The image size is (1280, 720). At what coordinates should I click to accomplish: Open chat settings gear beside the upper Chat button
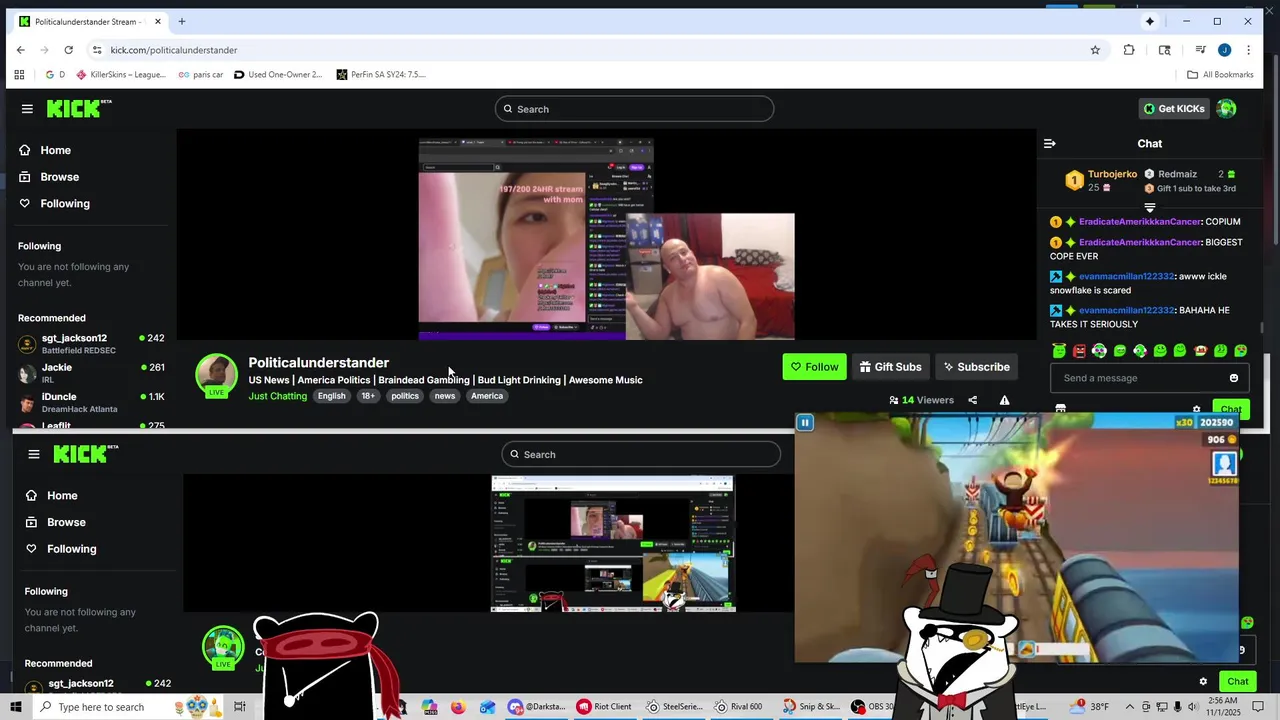[x=1196, y=409]
